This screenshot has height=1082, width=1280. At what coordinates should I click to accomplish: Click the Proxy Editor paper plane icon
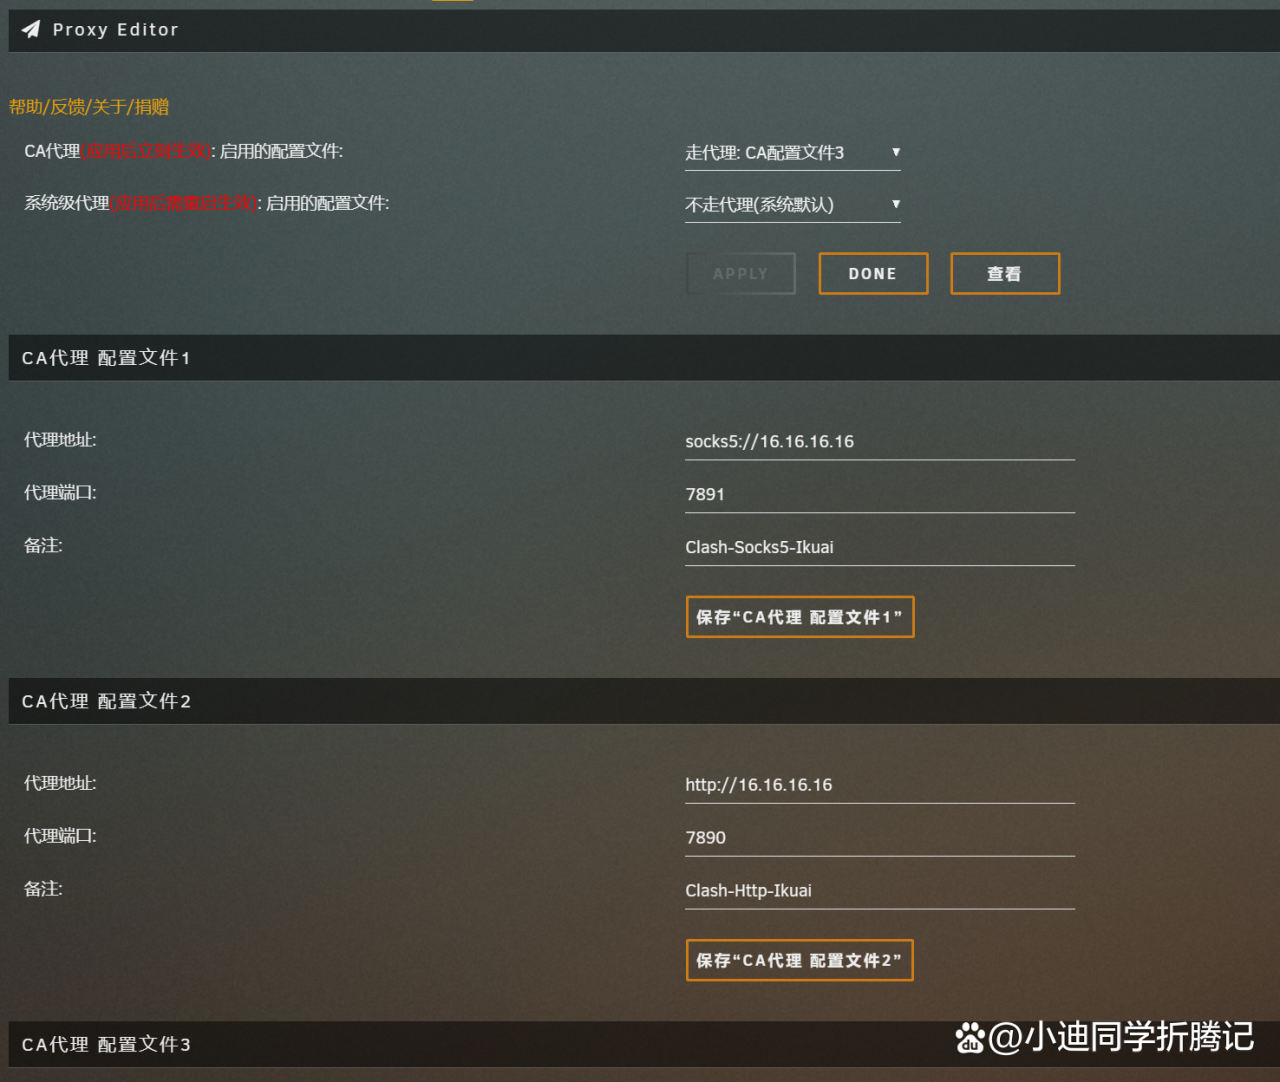[31, 29]
